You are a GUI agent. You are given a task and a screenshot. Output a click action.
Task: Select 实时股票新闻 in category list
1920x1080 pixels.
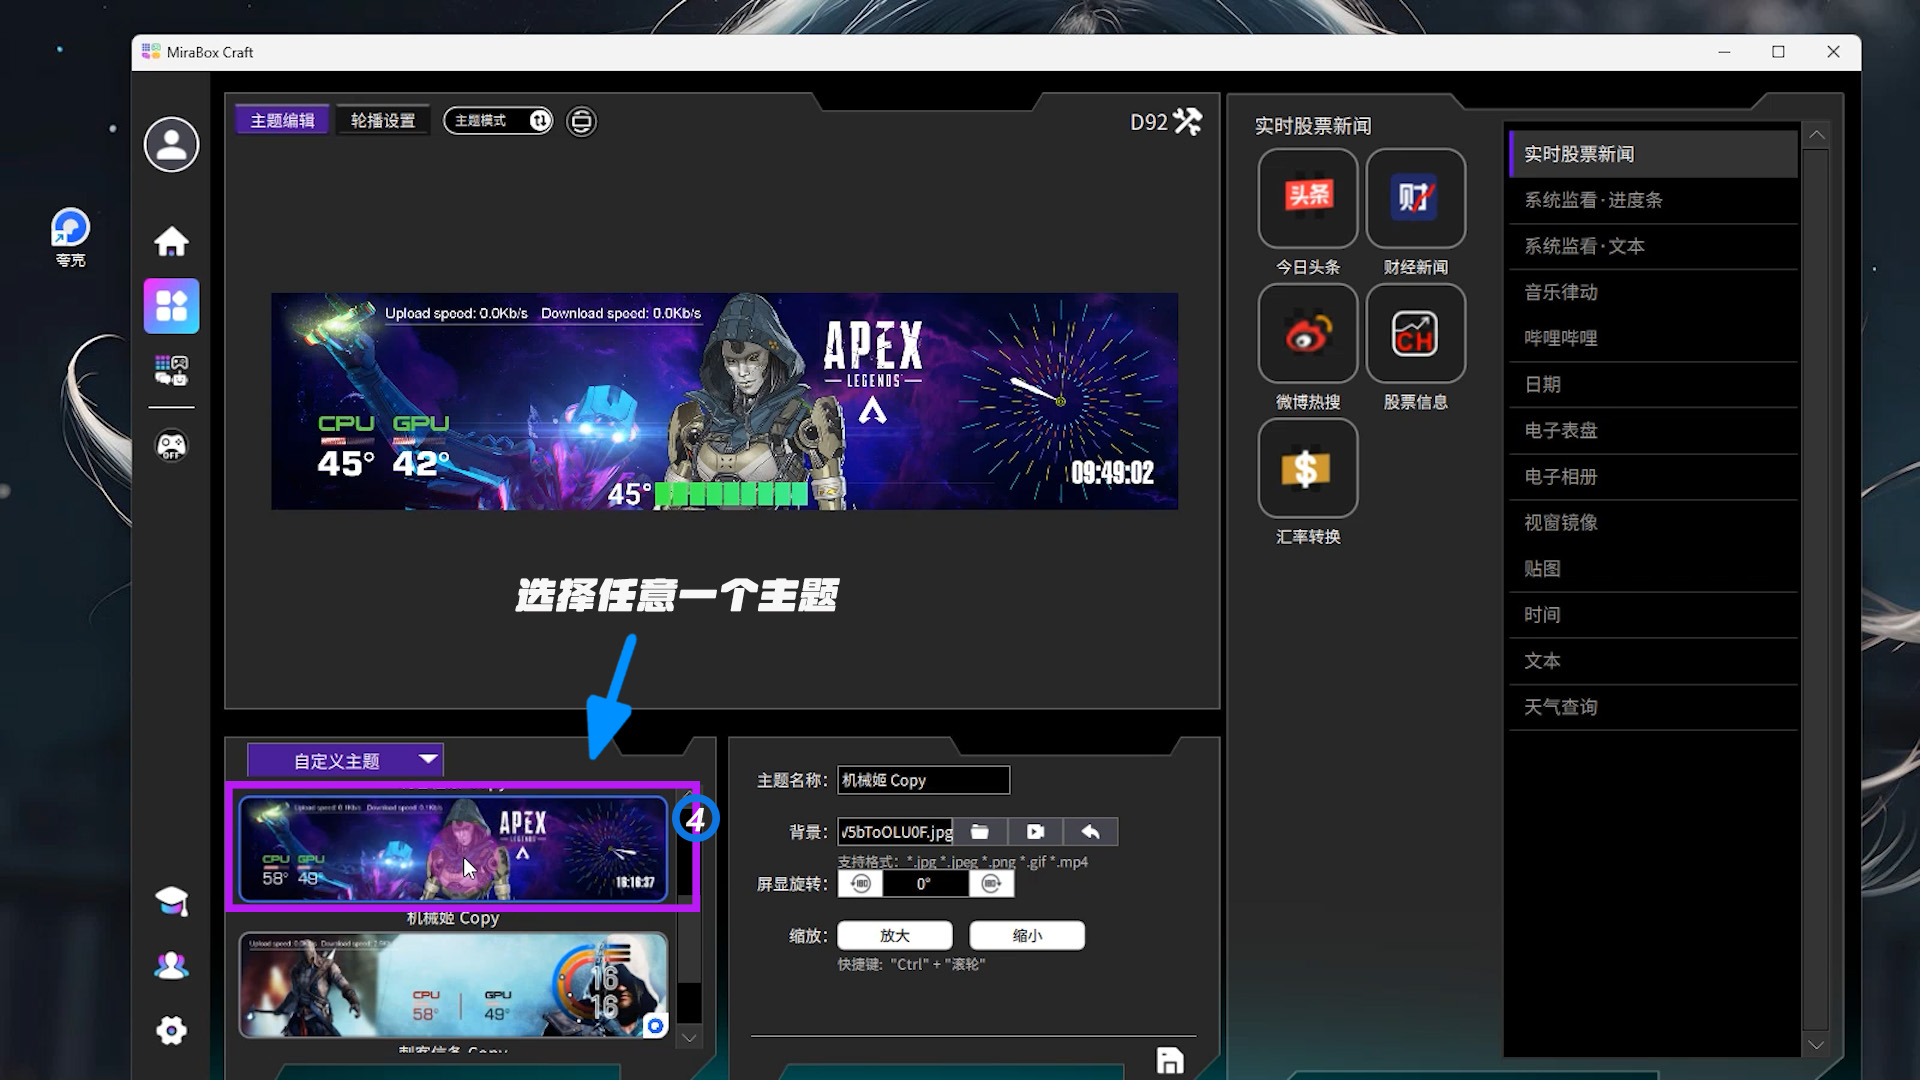point(1654,154)
